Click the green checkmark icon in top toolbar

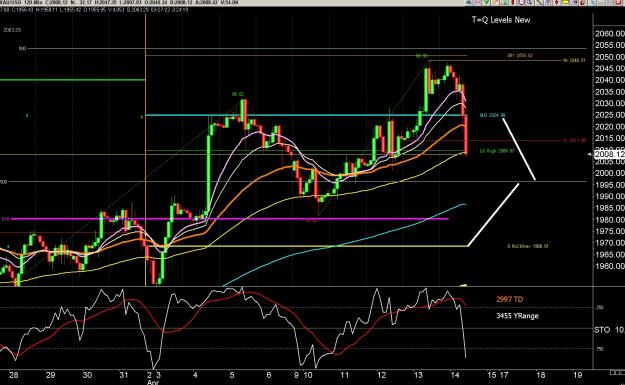pos(486,2)
